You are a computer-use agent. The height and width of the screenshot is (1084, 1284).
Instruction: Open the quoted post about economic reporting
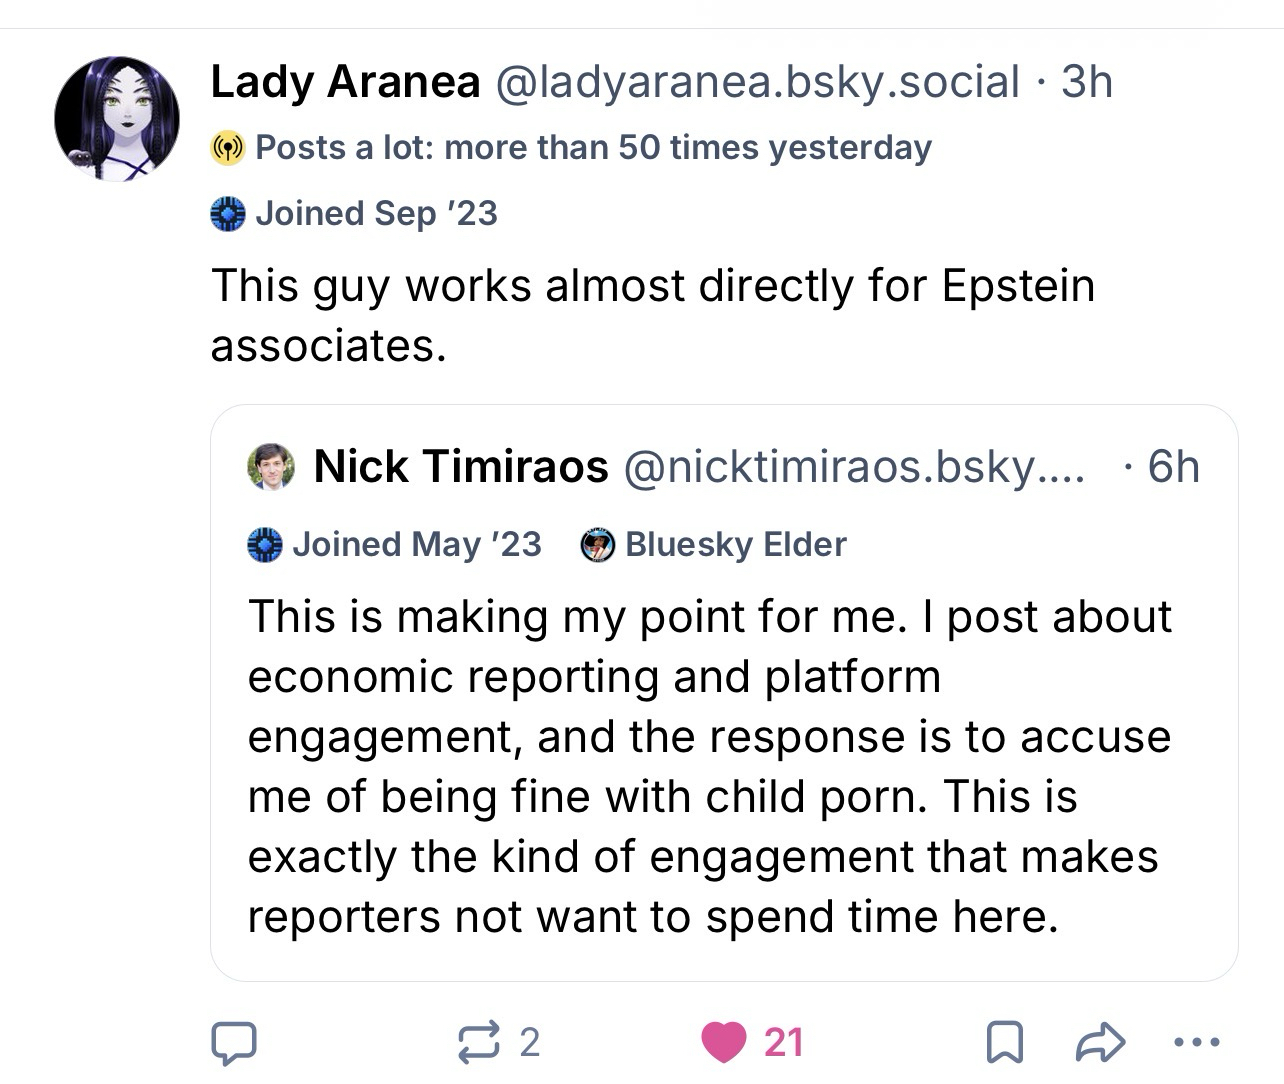710,766
